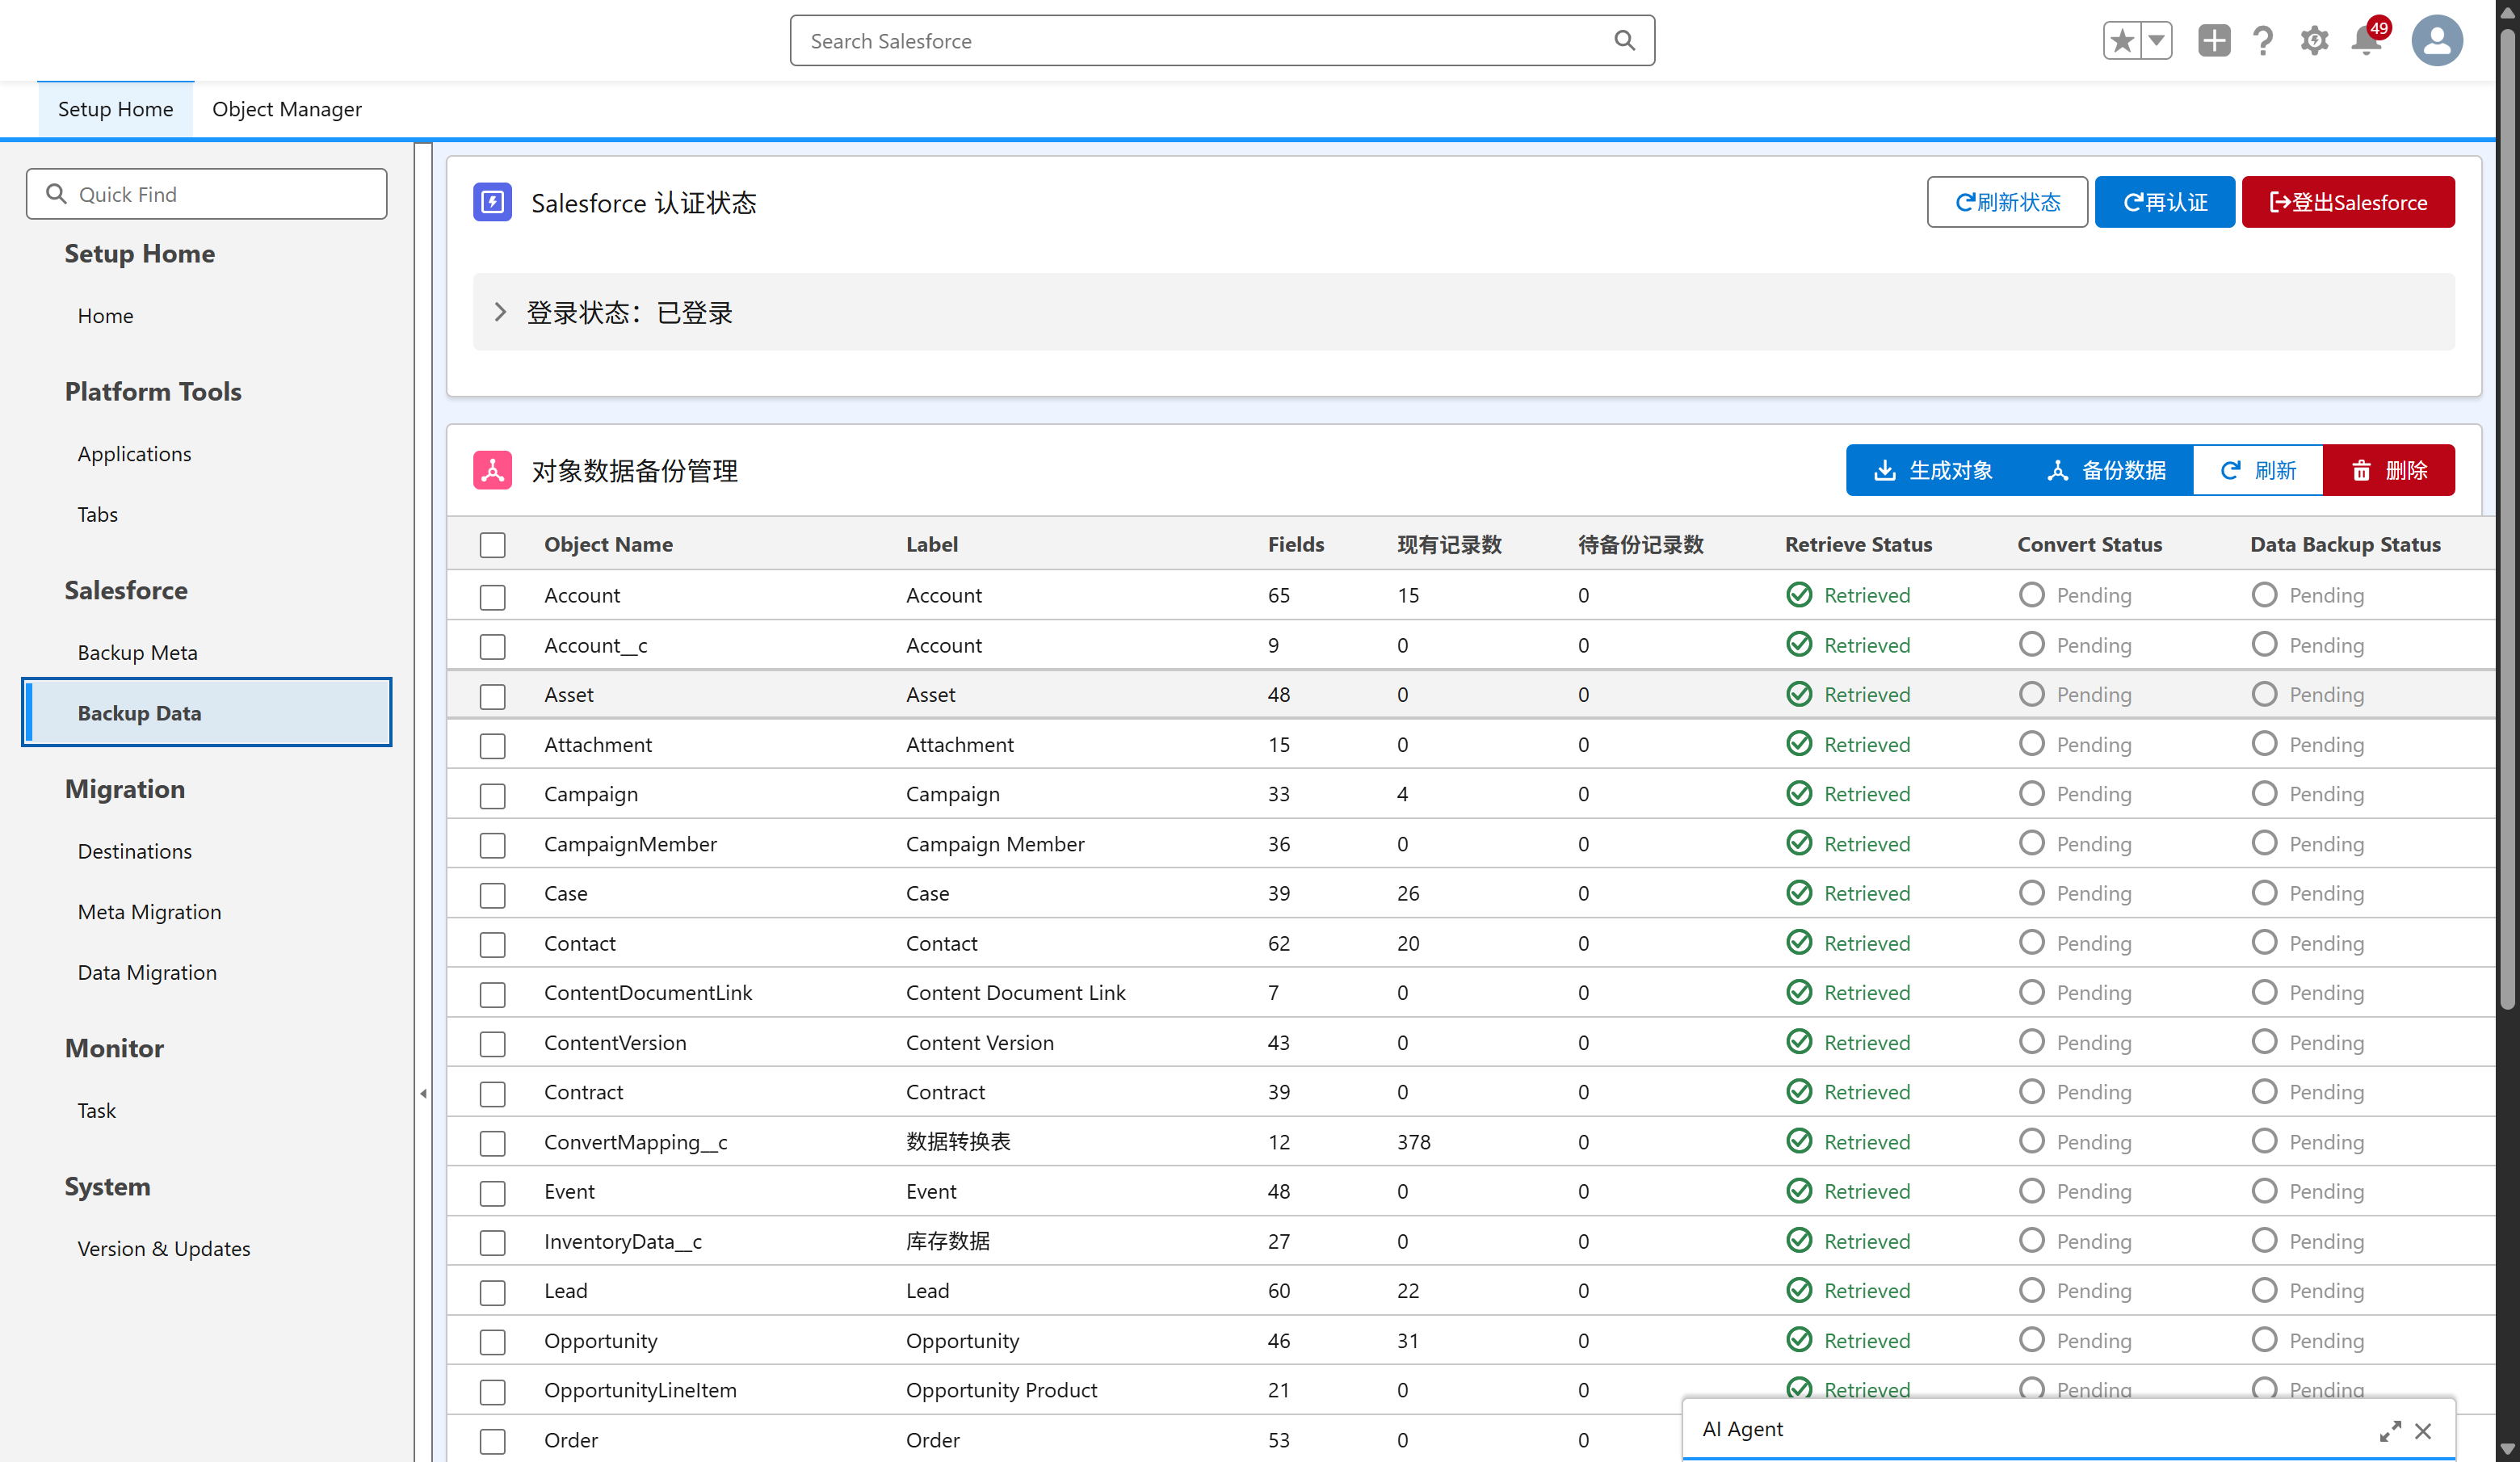This screenshot has width=2520, height=1462.
Task: Open Tabs under Platform Tools
Action: point(97,514)
